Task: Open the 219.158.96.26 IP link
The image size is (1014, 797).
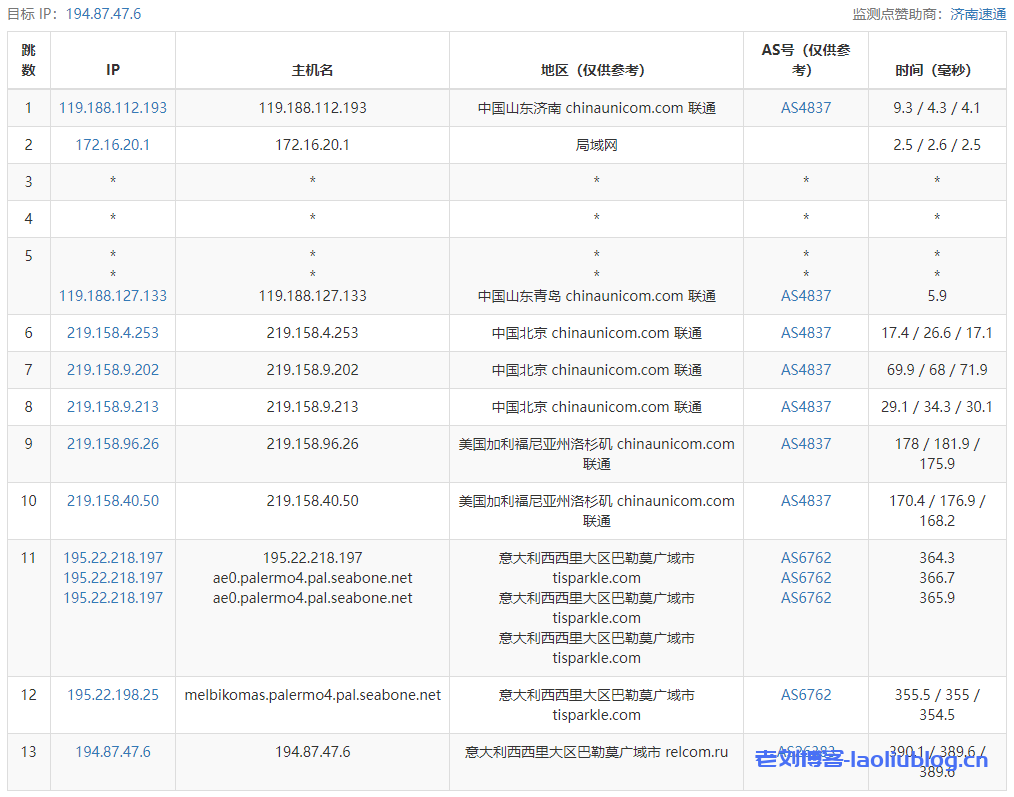Action: 113,444
